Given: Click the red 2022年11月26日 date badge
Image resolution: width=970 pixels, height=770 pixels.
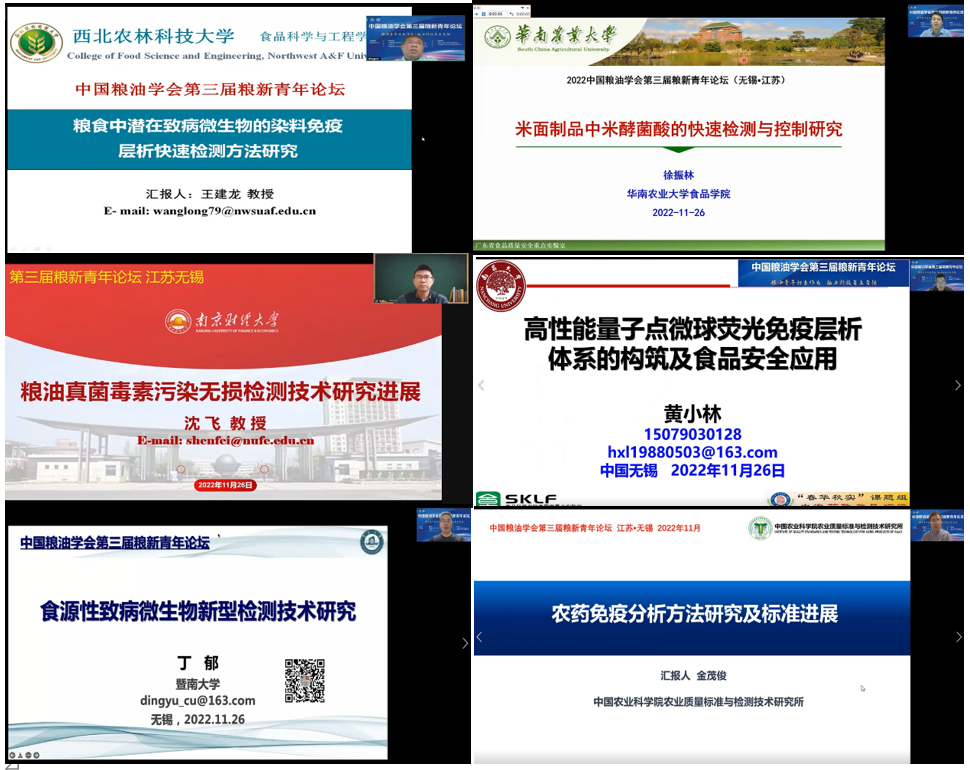Looking at the screenshot, I should tap(226, 485).
